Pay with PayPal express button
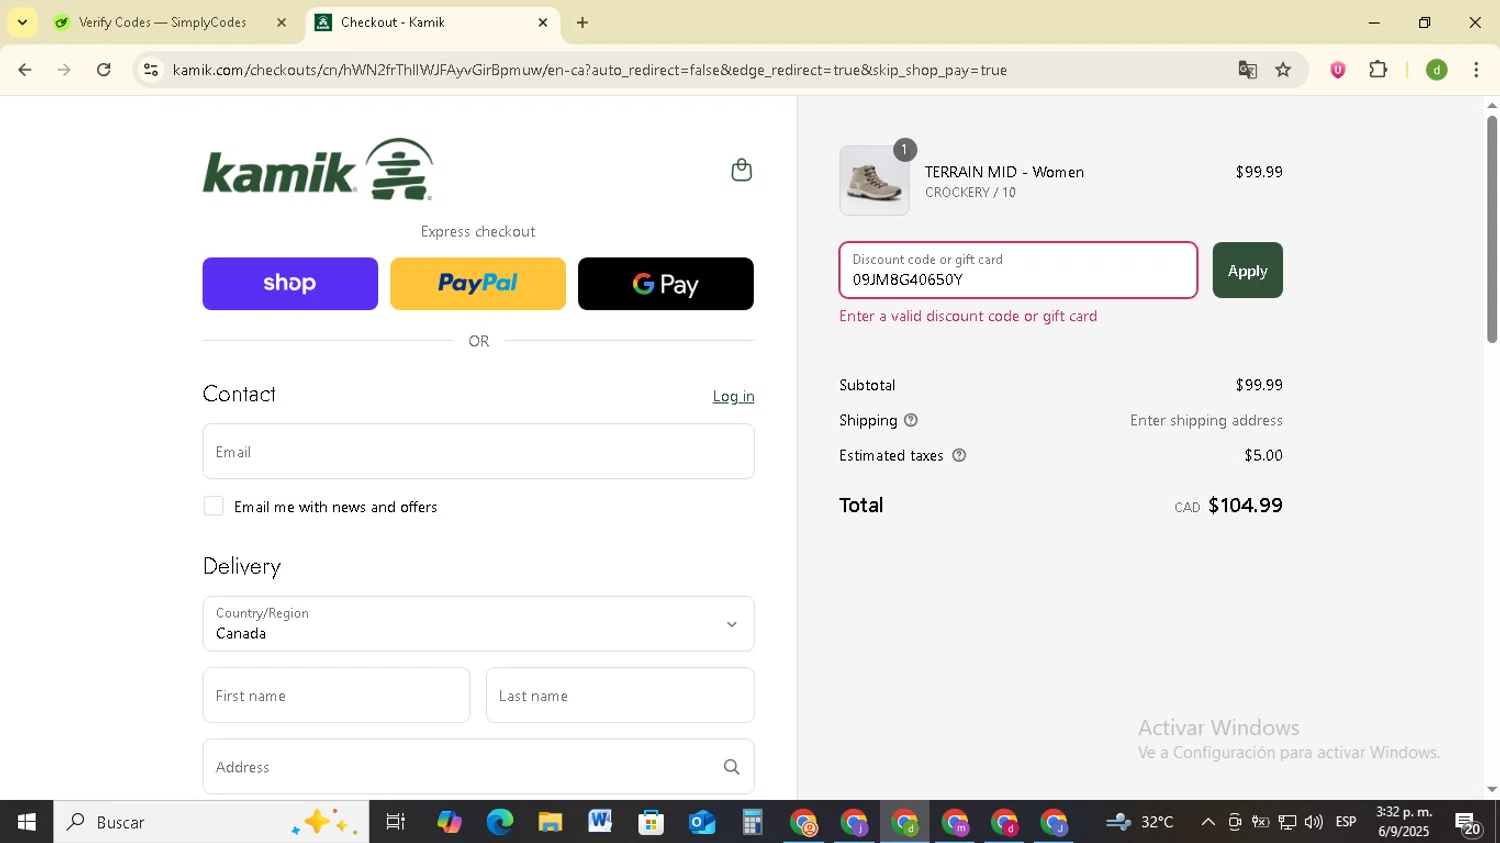 point(478,284)
